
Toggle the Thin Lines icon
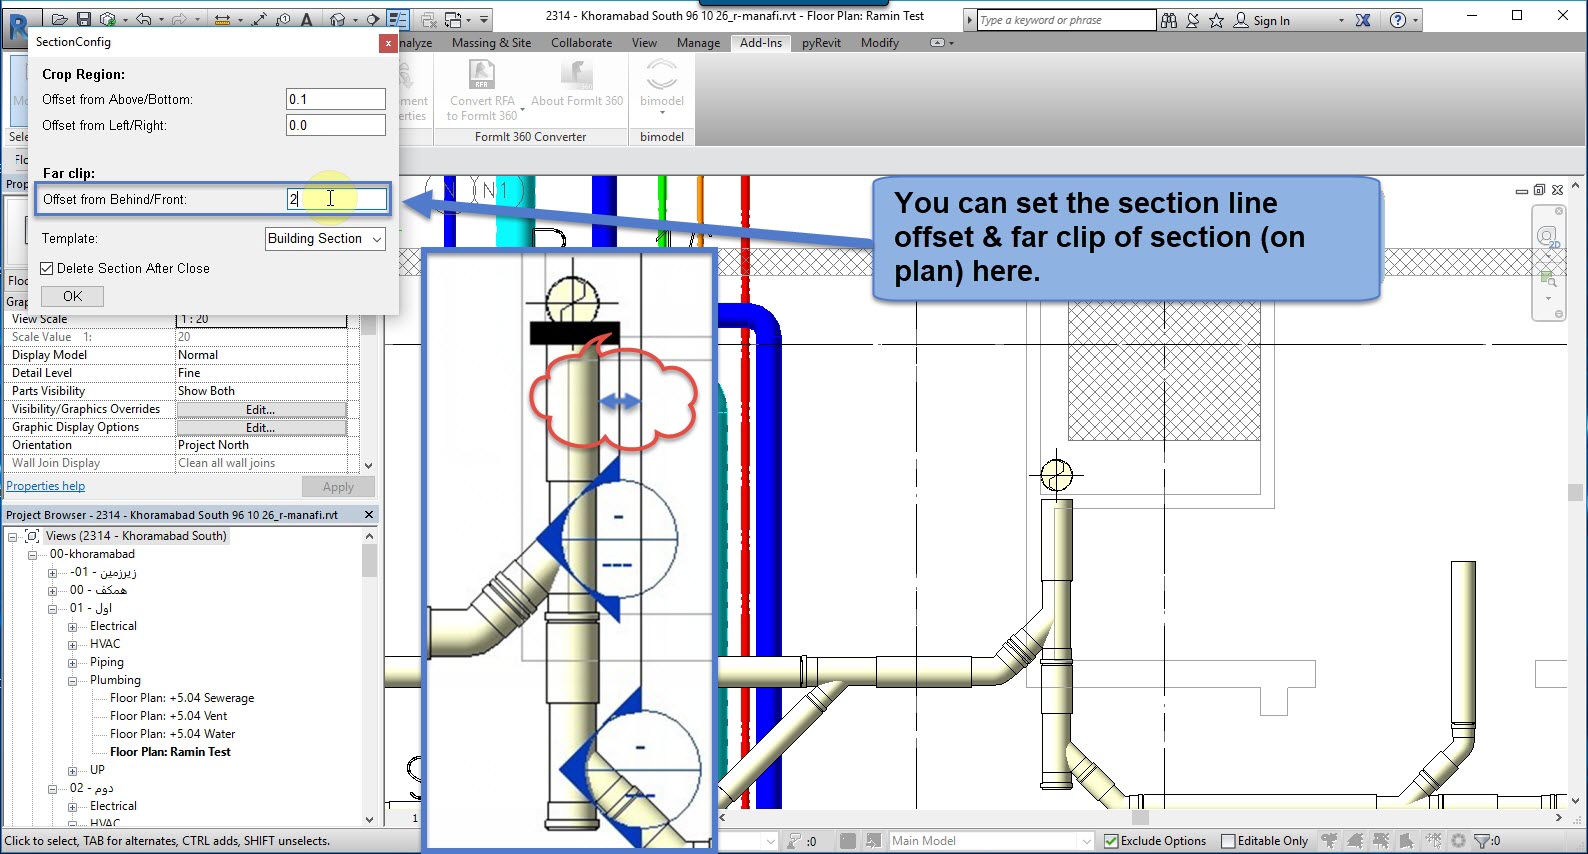tap(398, 19)
